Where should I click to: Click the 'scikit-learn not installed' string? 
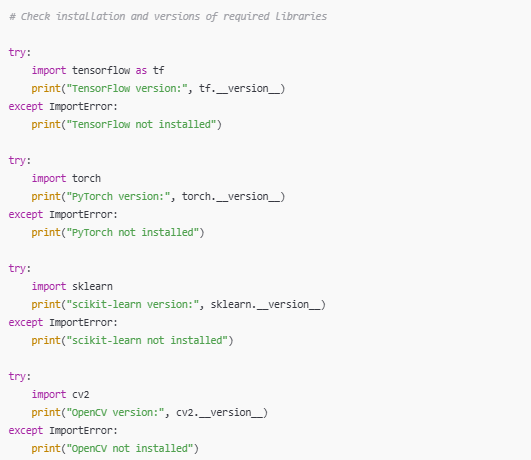(147, 340)
